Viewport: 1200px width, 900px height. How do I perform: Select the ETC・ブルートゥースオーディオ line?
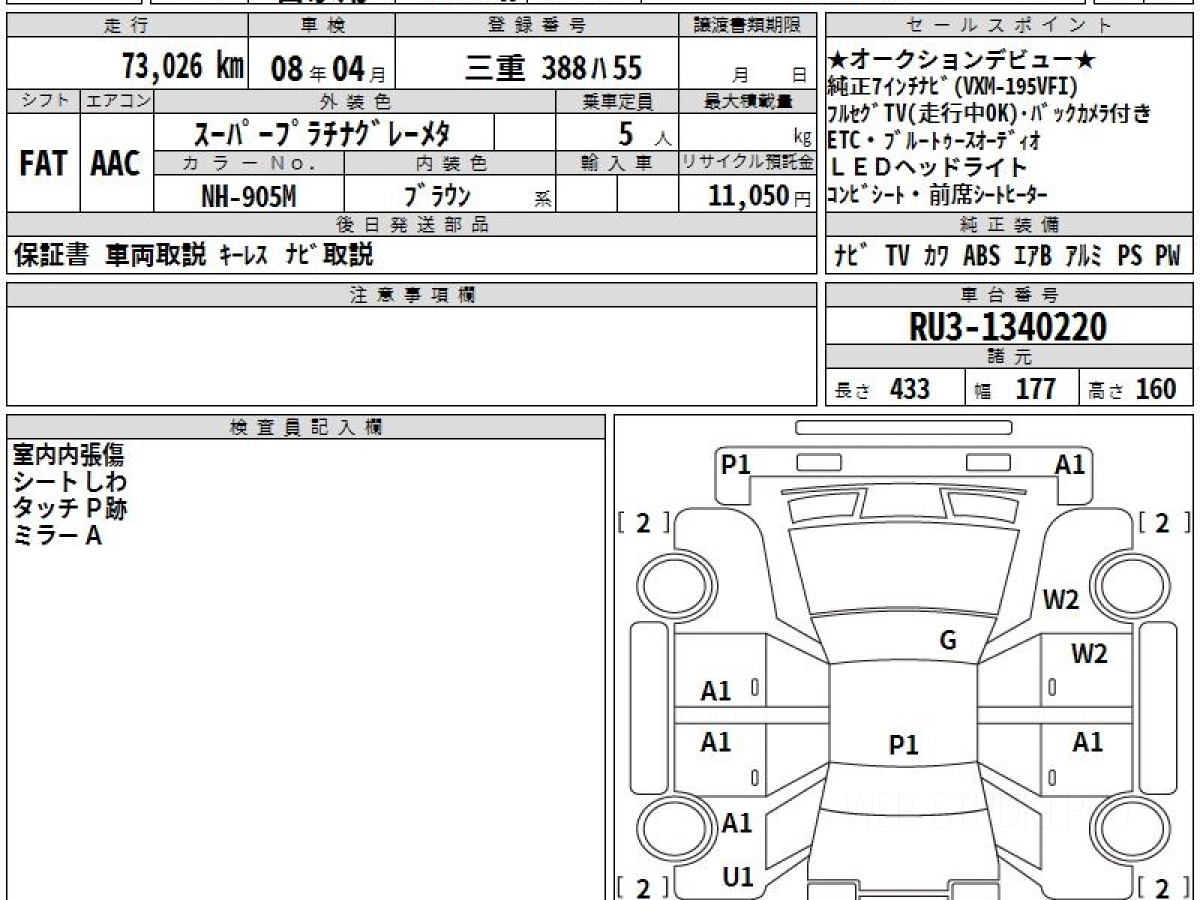(932, 139)
